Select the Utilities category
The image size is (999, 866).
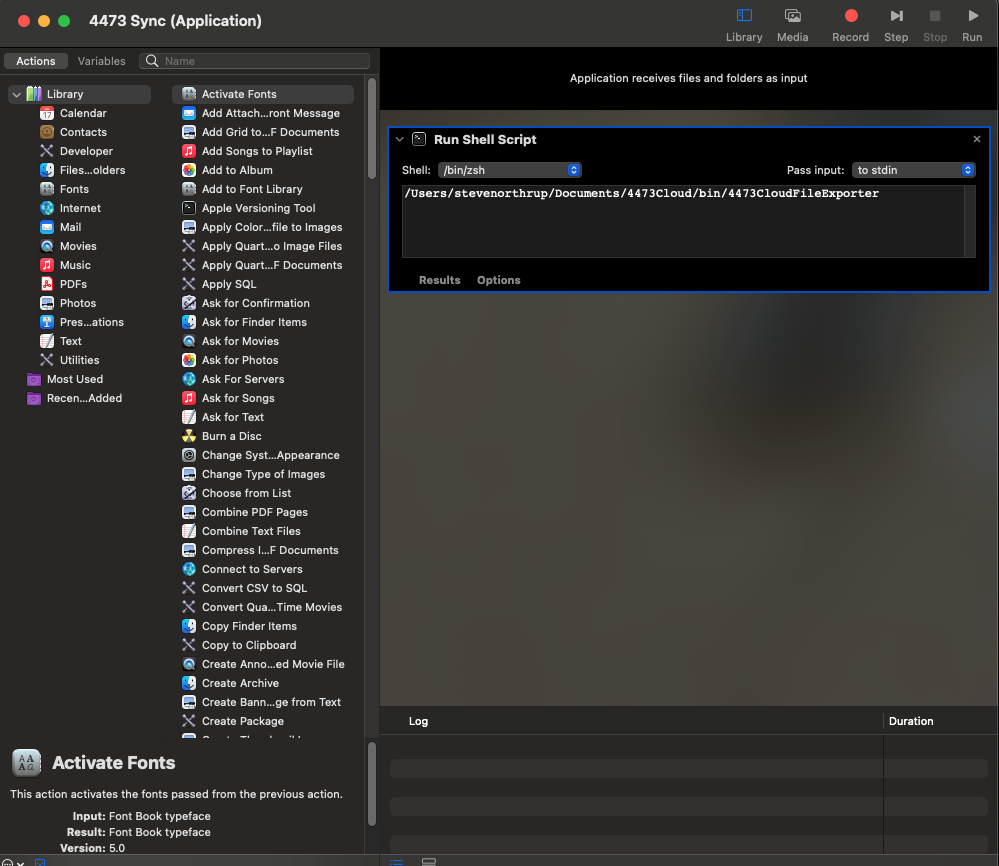click(79, 360)
